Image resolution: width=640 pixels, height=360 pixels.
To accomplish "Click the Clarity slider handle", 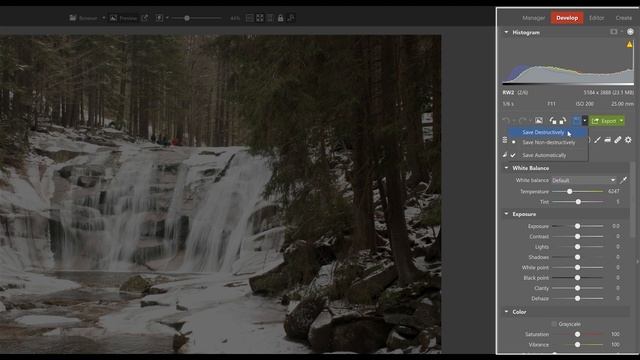I will [x=578, y=288].
